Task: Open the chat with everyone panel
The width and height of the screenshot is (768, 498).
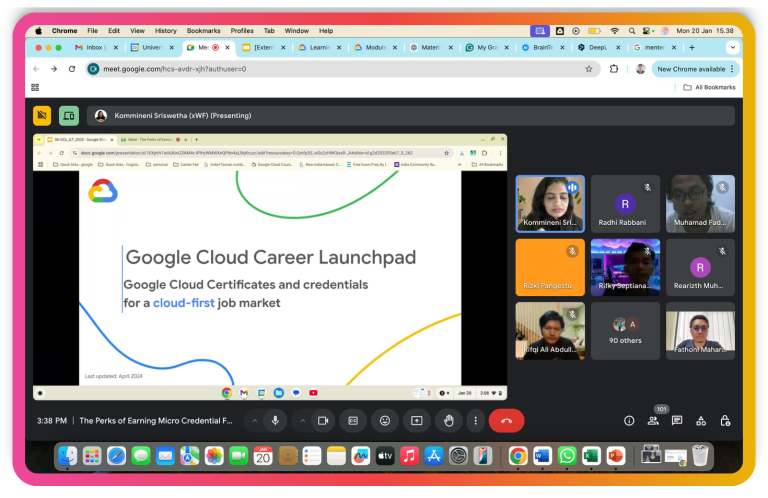Action: [x=677, y=421]
